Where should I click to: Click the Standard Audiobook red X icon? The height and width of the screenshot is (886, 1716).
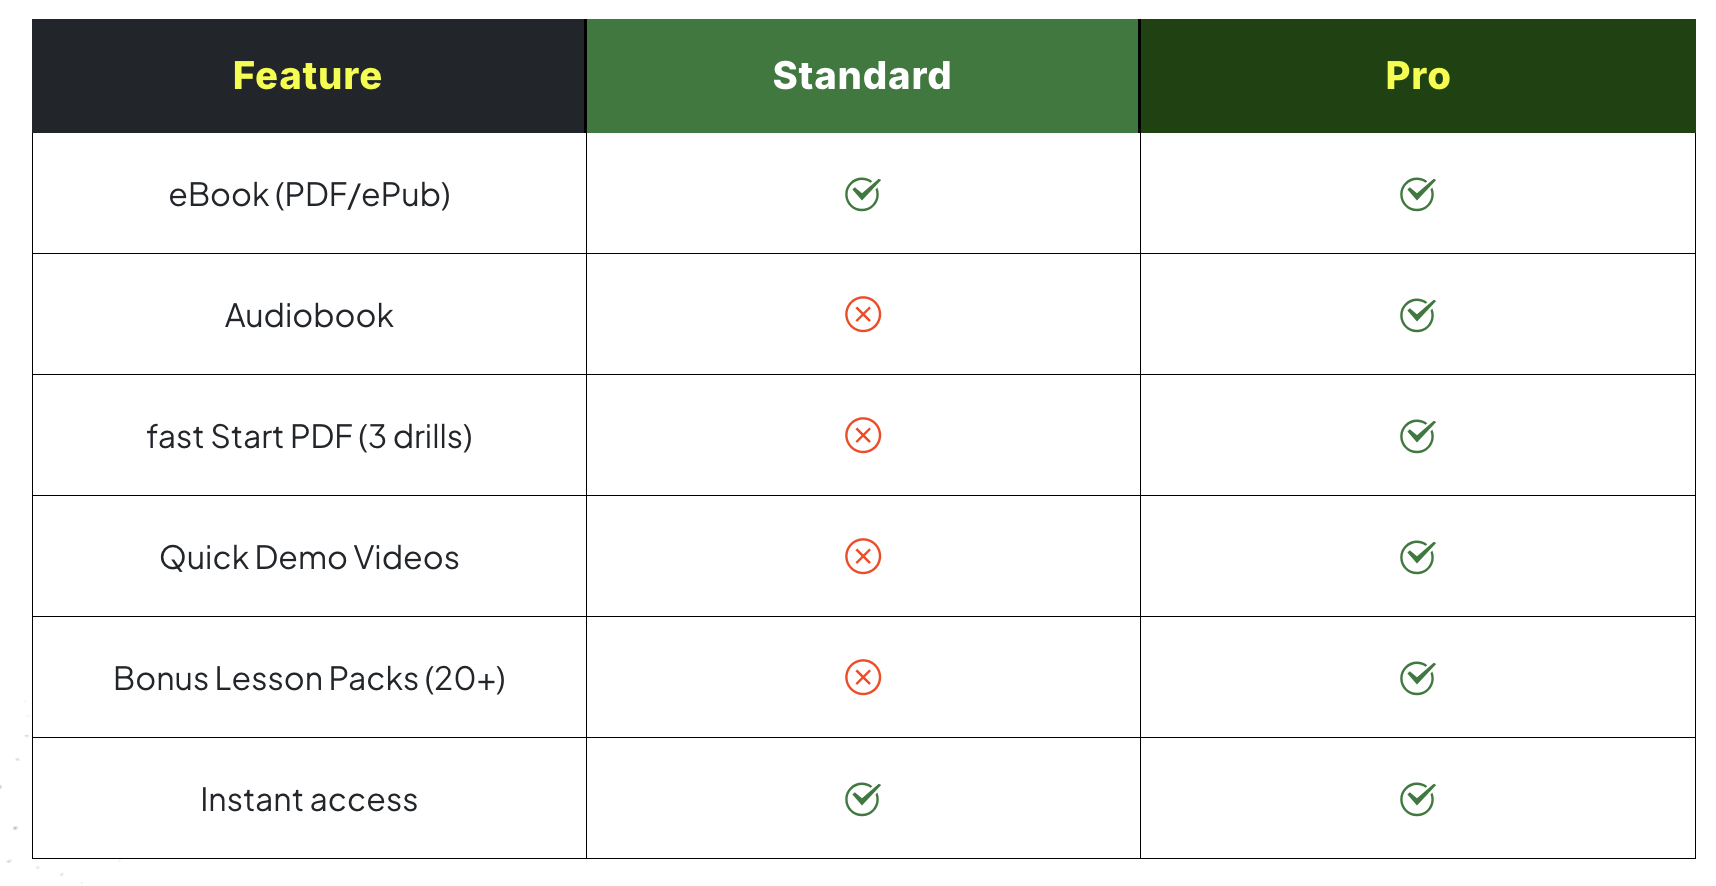tap(862, 315)
